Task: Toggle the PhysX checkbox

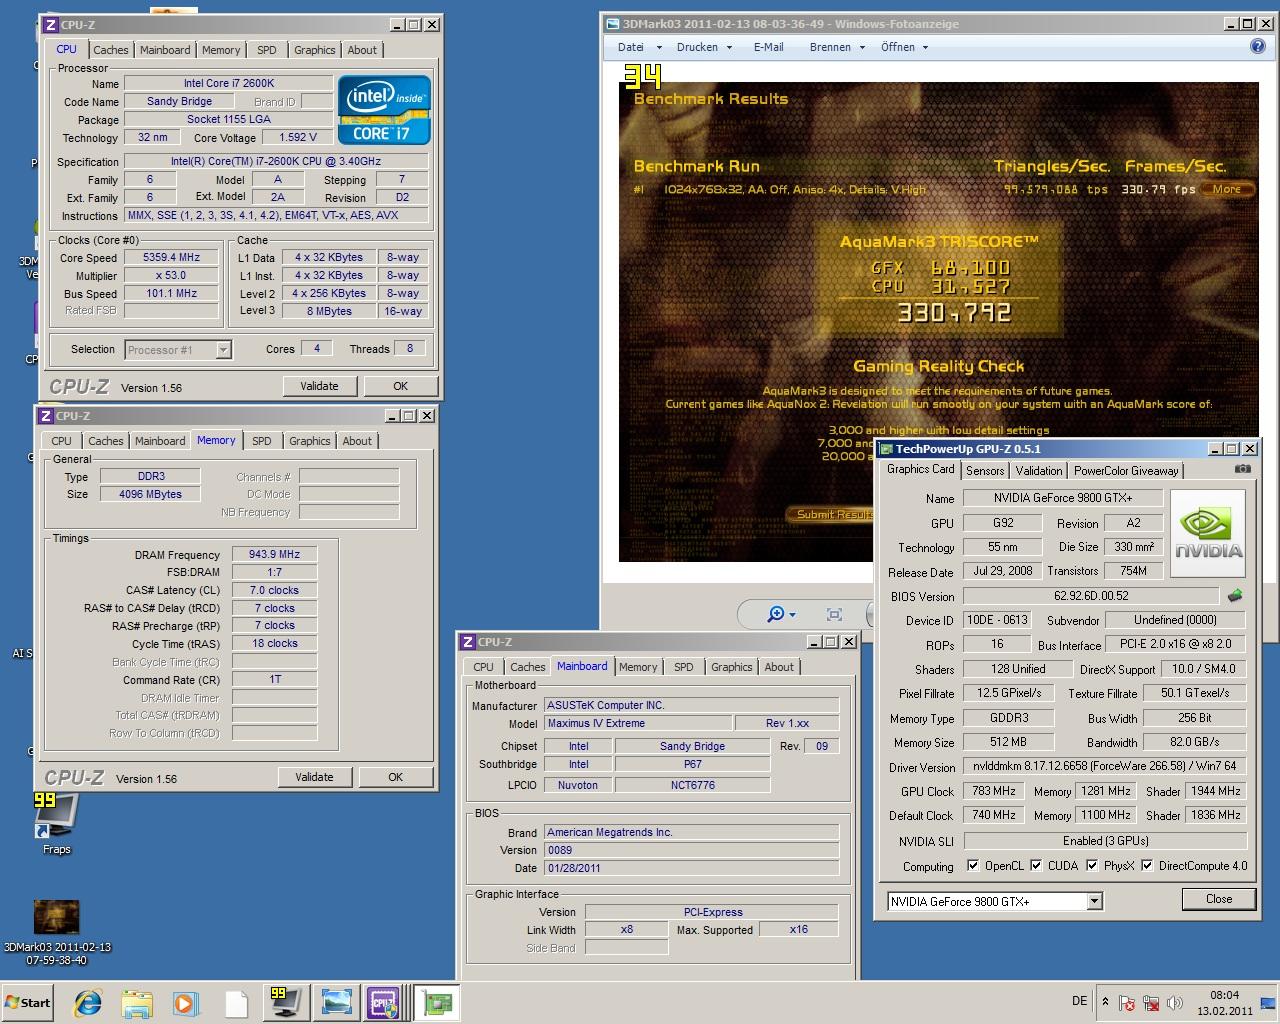Action: click(x=1092, y=866)
